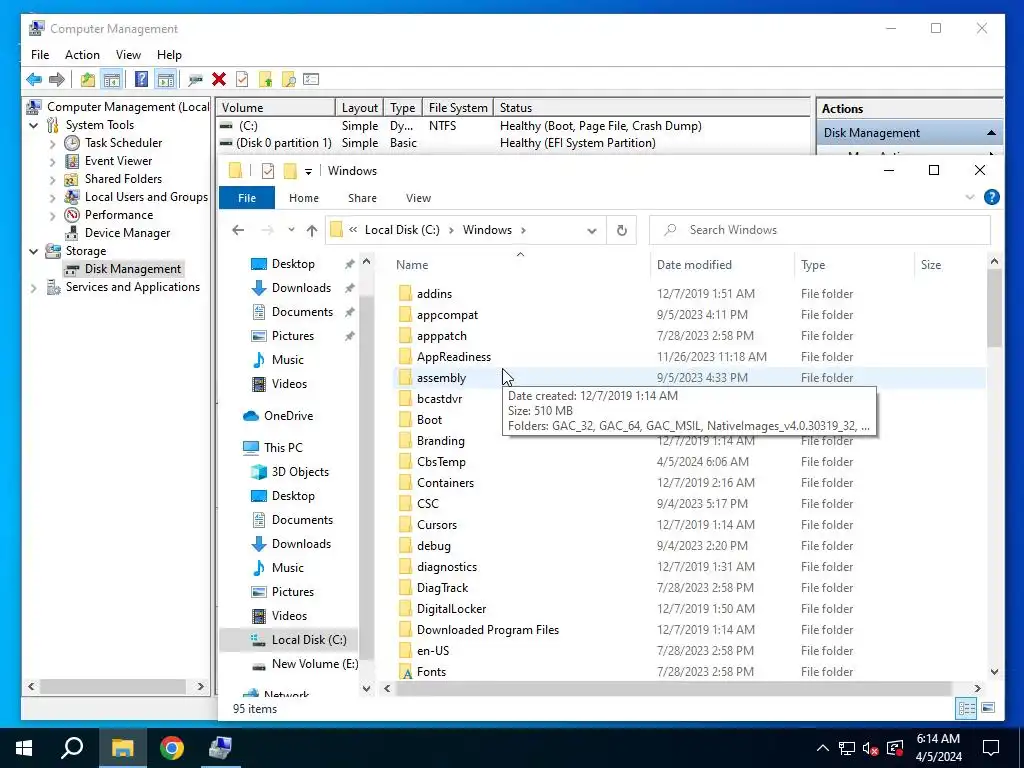This screenshot has width=1024, height=768.
Task: Switch to Large icons view button
Action: (988, 708)
